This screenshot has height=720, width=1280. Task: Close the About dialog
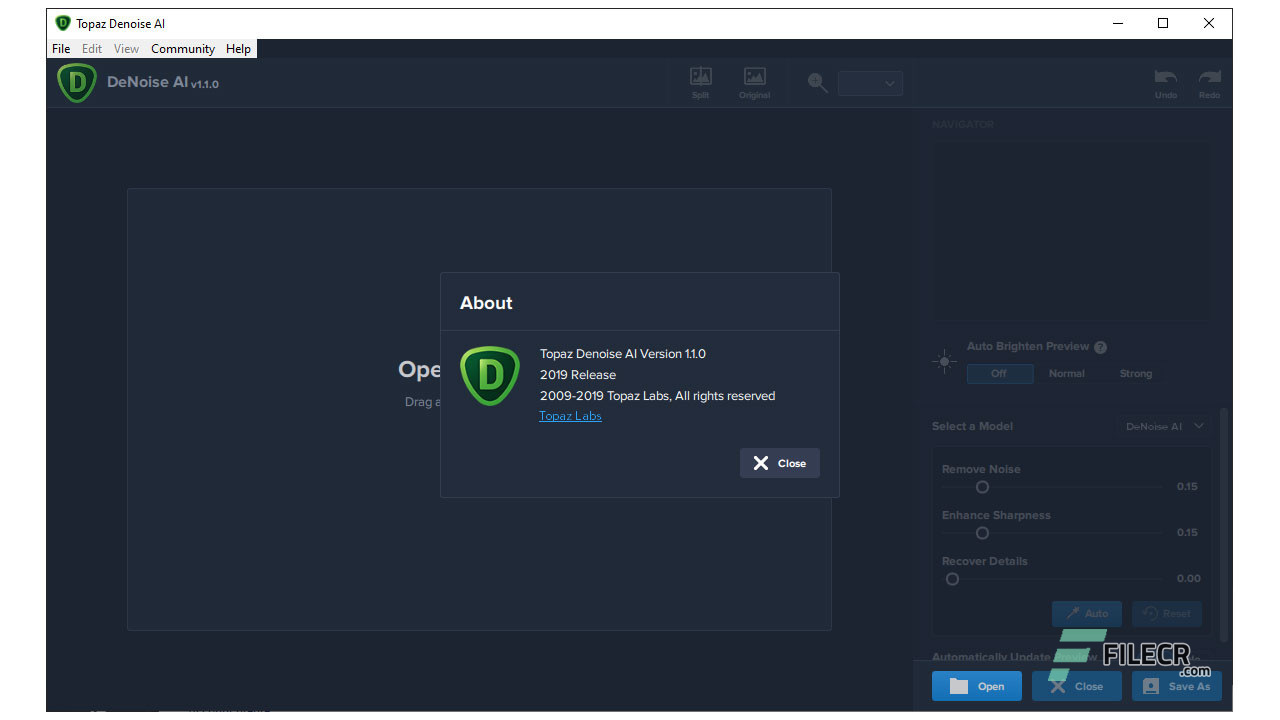[780, 463]
